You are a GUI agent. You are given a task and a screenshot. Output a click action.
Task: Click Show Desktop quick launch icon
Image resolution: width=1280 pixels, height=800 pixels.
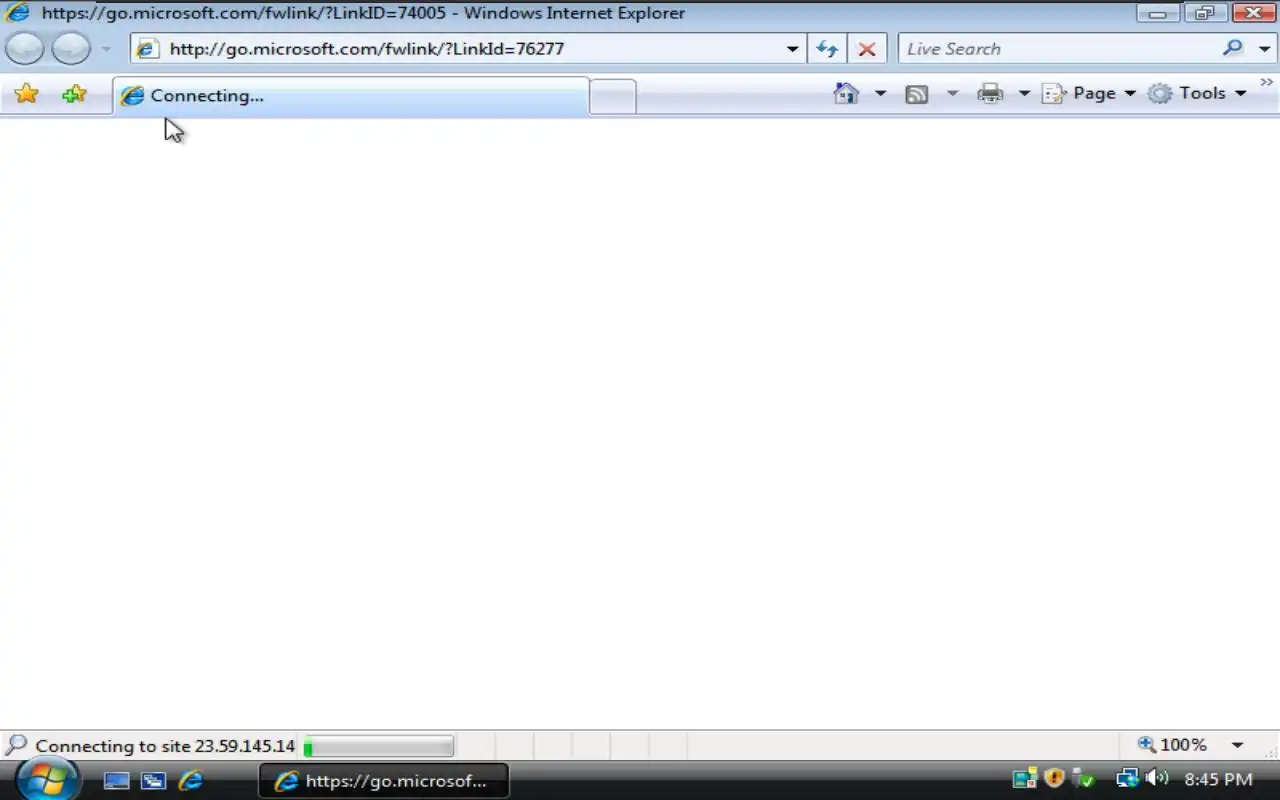pyautogui.click(x=116, y=781)
